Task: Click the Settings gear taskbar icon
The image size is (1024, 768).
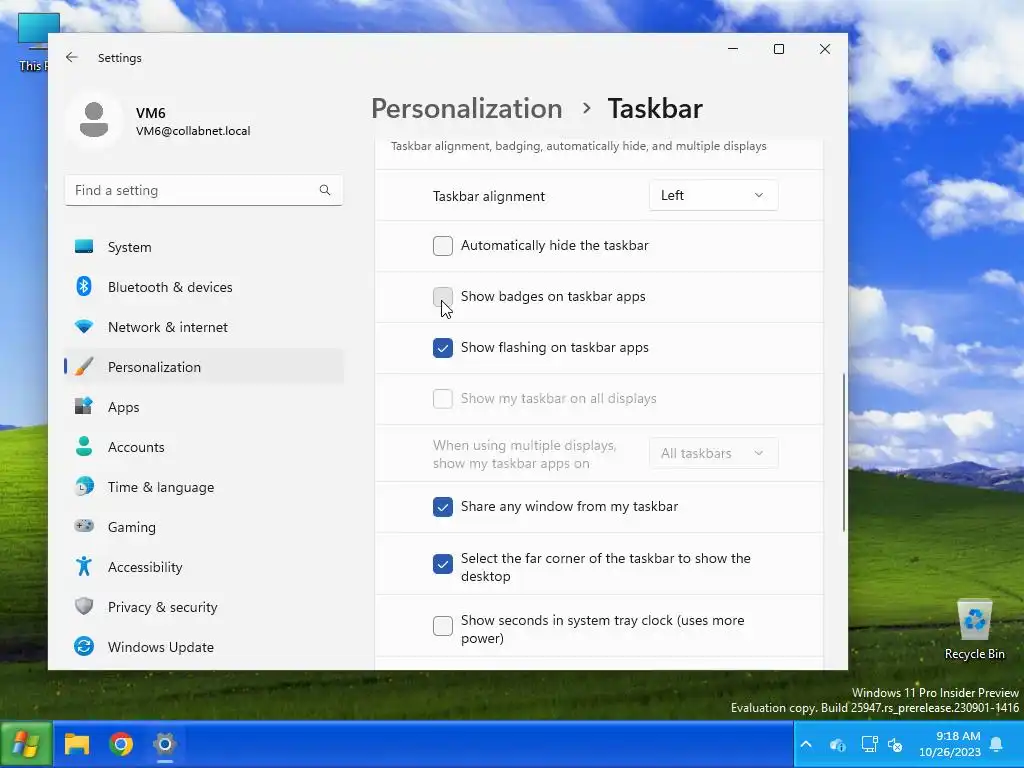Action: 165,744
